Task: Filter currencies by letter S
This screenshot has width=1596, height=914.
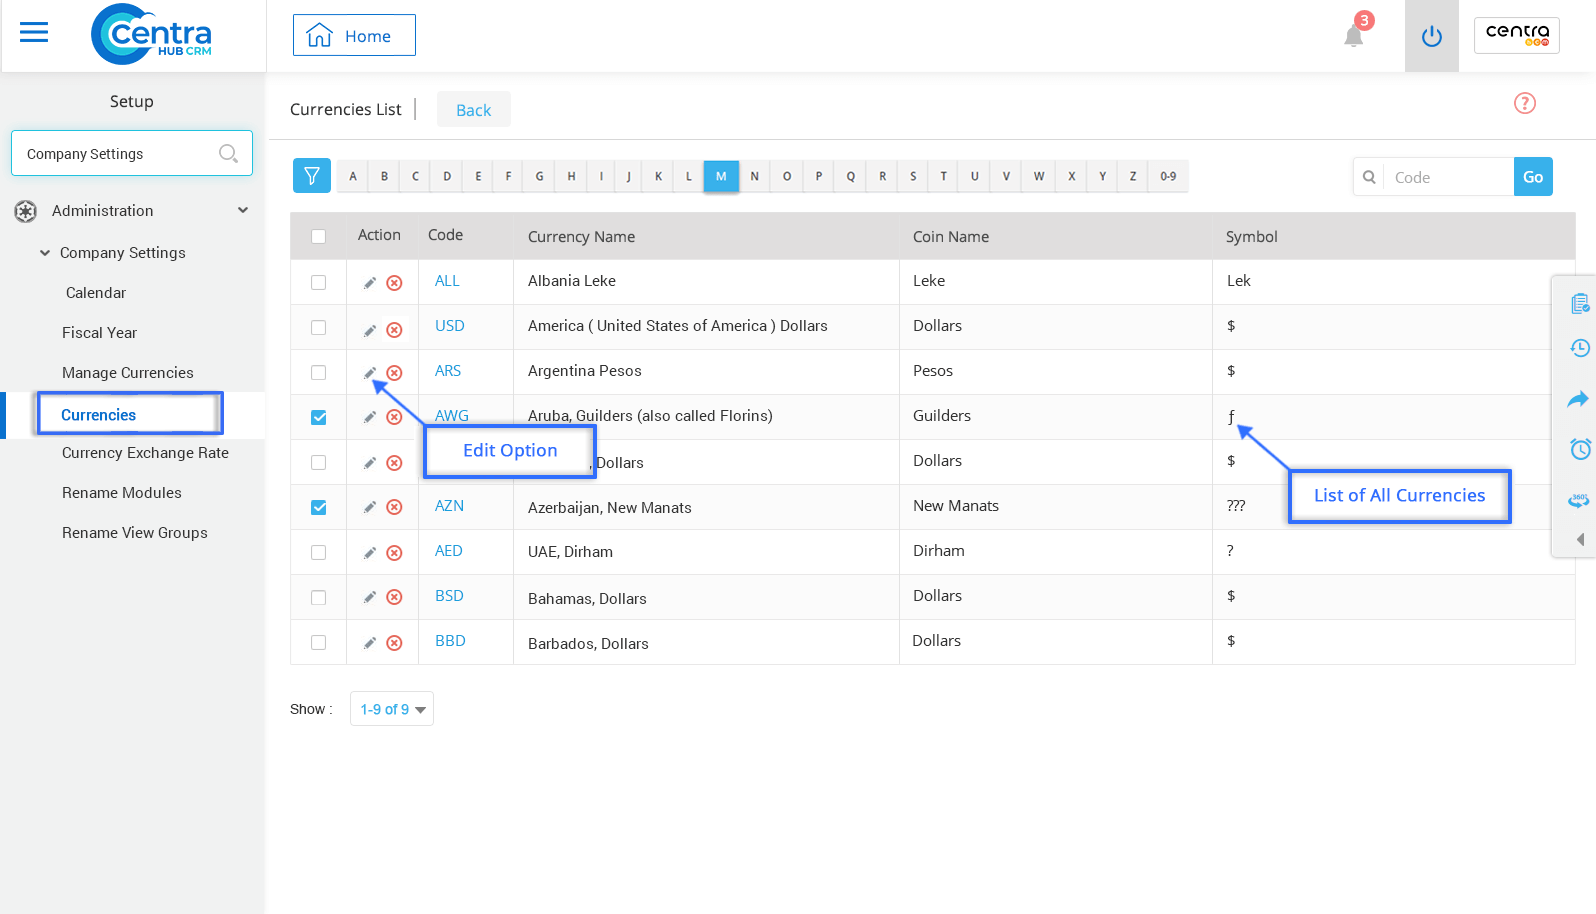Action: click(x=913, y=176)
